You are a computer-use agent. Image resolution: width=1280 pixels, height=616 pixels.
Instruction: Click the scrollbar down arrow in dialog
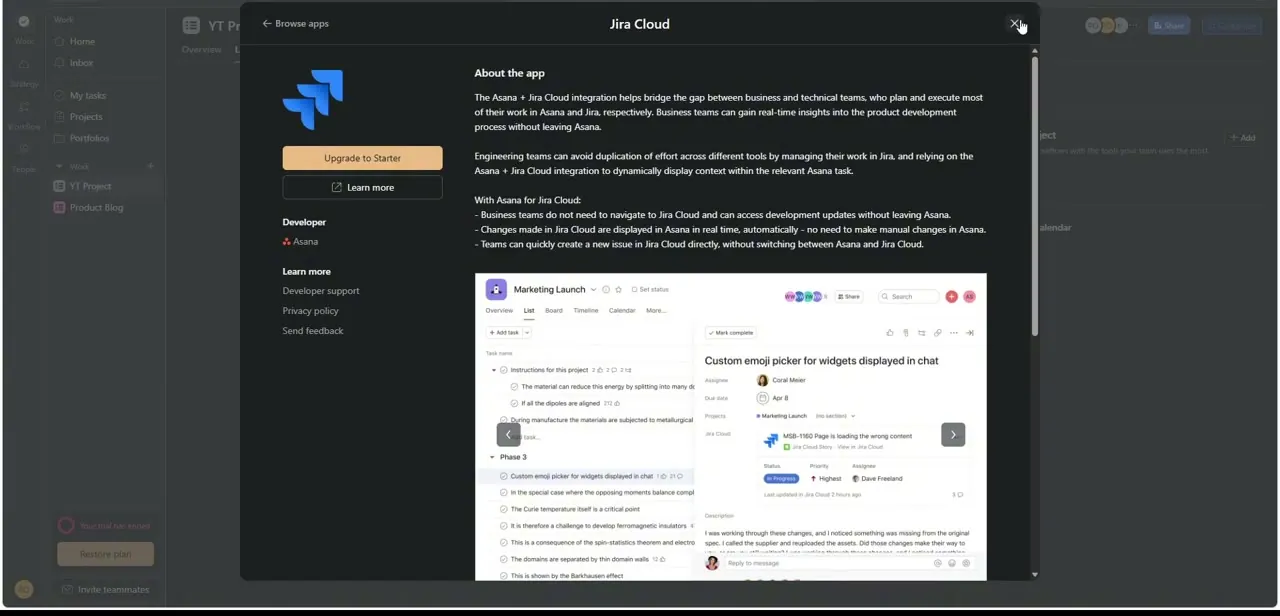(x=1034, y=574)
